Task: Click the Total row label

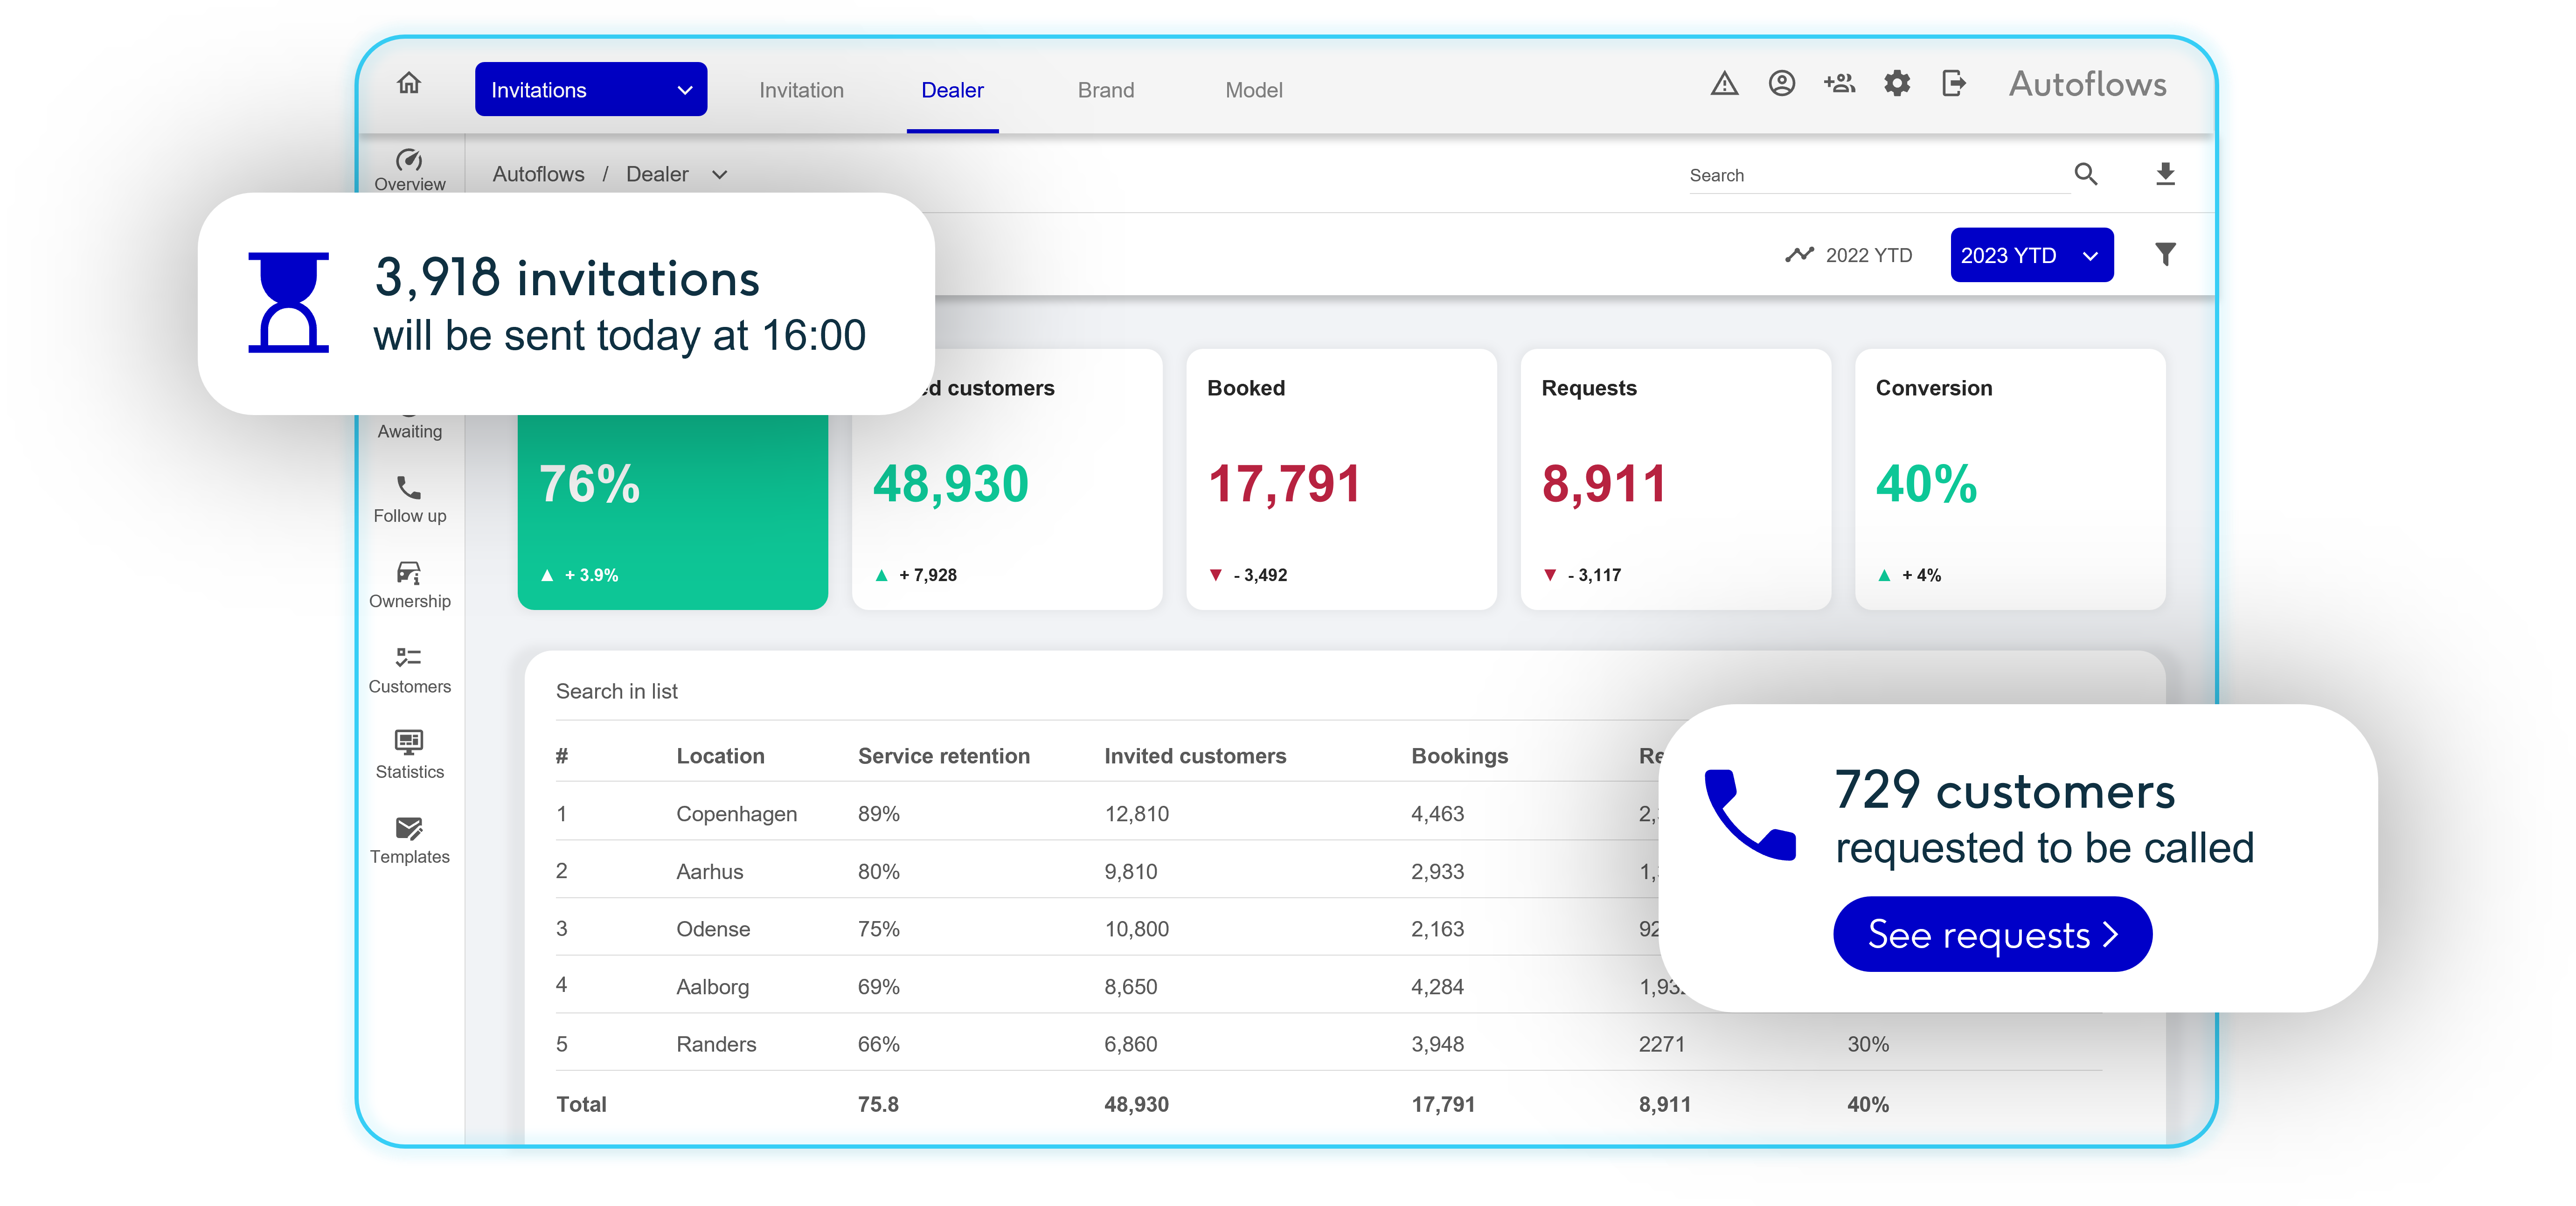Action: (581, 1104)
